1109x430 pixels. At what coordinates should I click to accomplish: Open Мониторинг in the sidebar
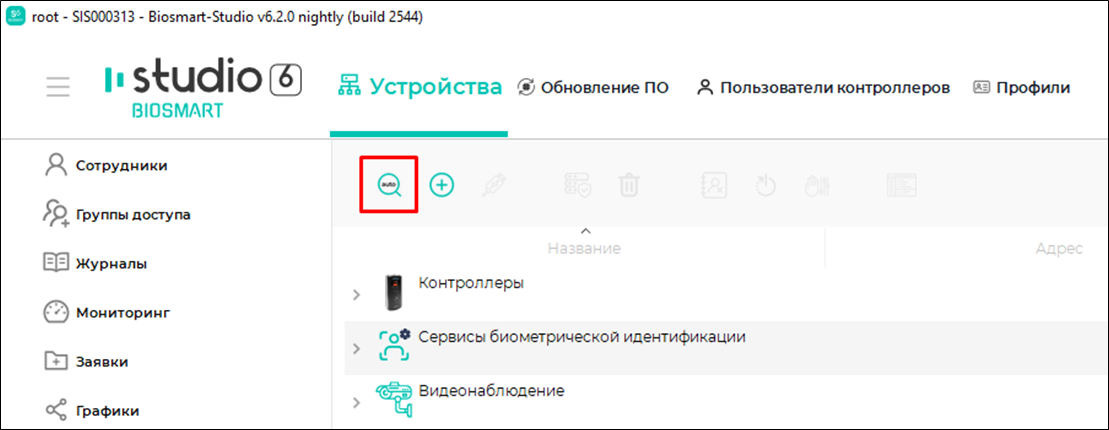(107, 312)
